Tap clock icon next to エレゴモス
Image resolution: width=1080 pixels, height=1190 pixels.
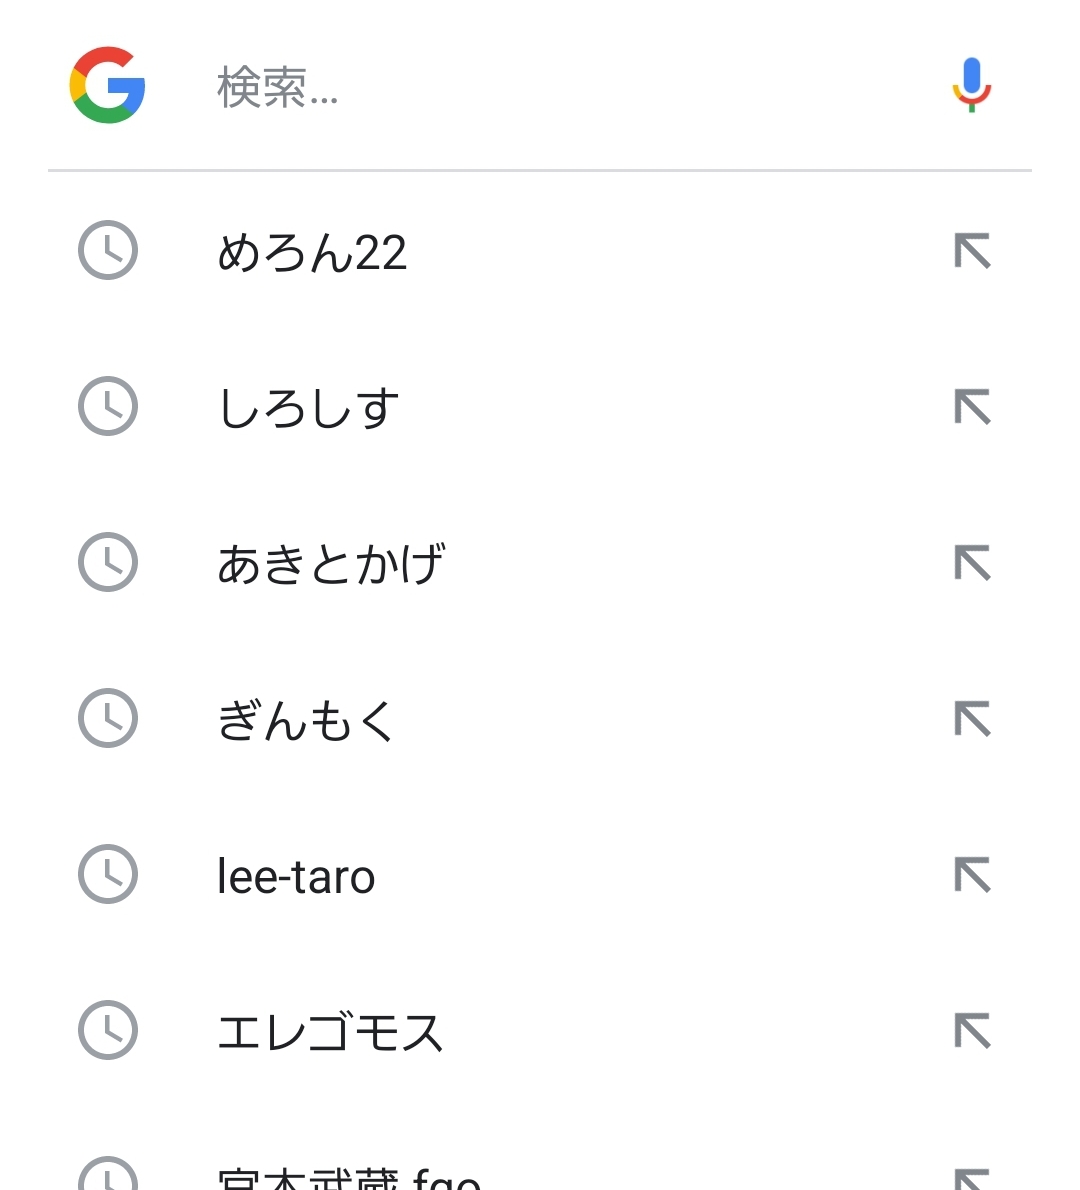tap(108, 1030)
